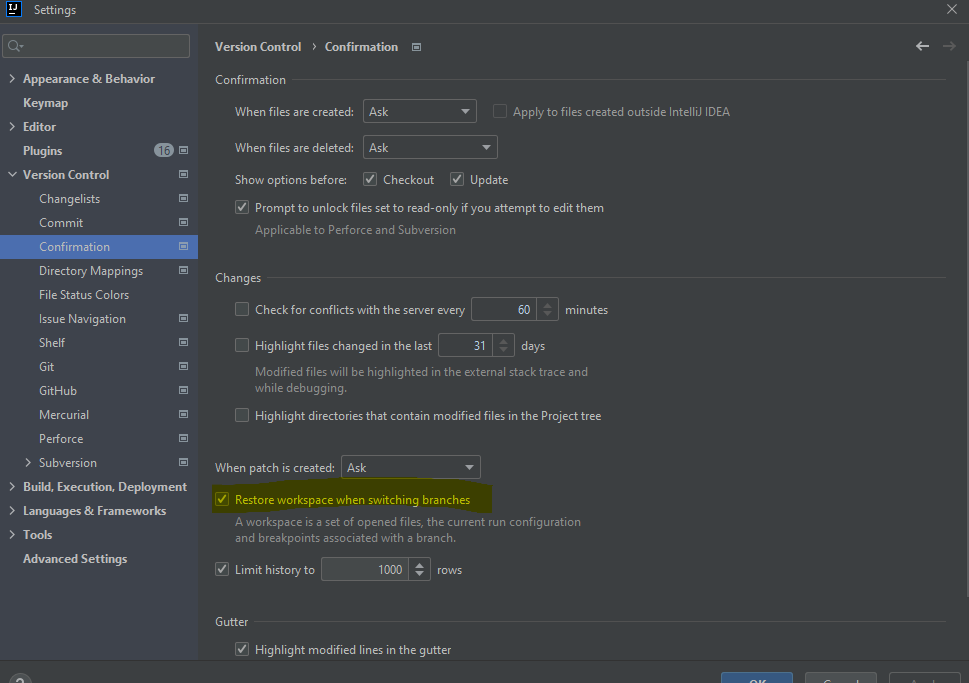The height and width of the screenshot is (683, 969).
Task: Toggle Highlight modified lines in the gutter
Action: 242,650
